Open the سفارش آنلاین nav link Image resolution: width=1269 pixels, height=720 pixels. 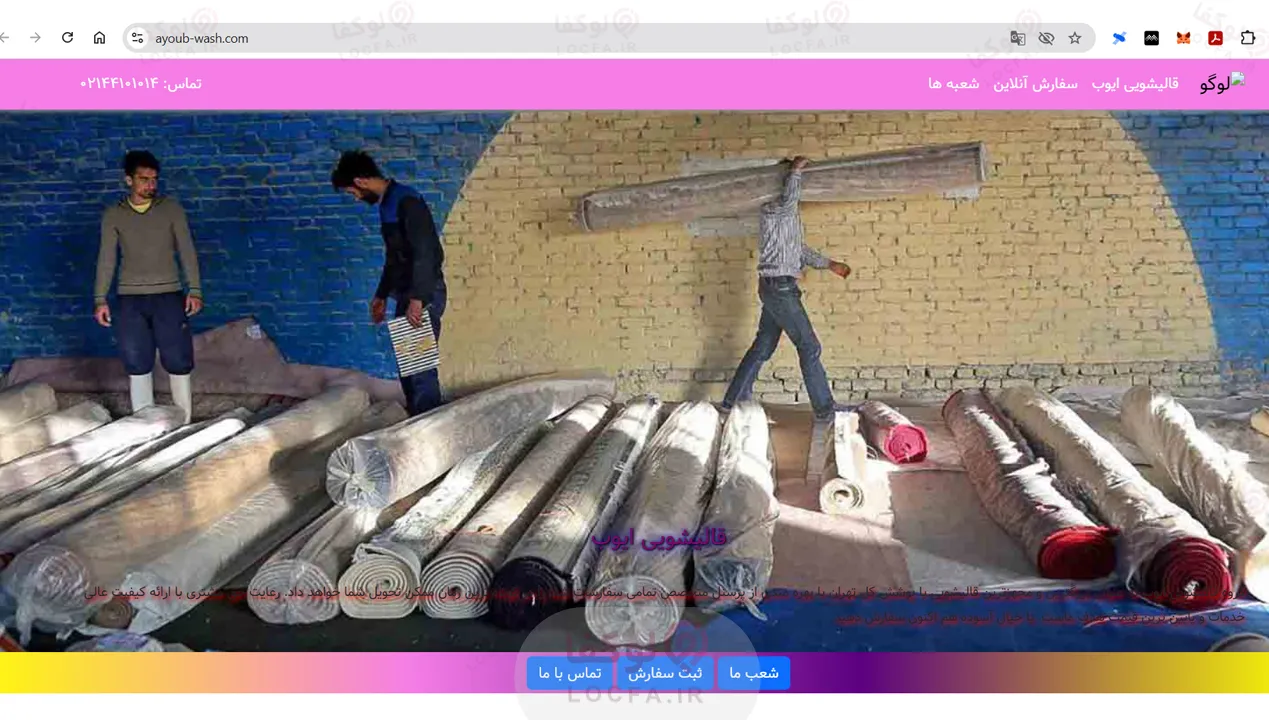coord(1035,83)
